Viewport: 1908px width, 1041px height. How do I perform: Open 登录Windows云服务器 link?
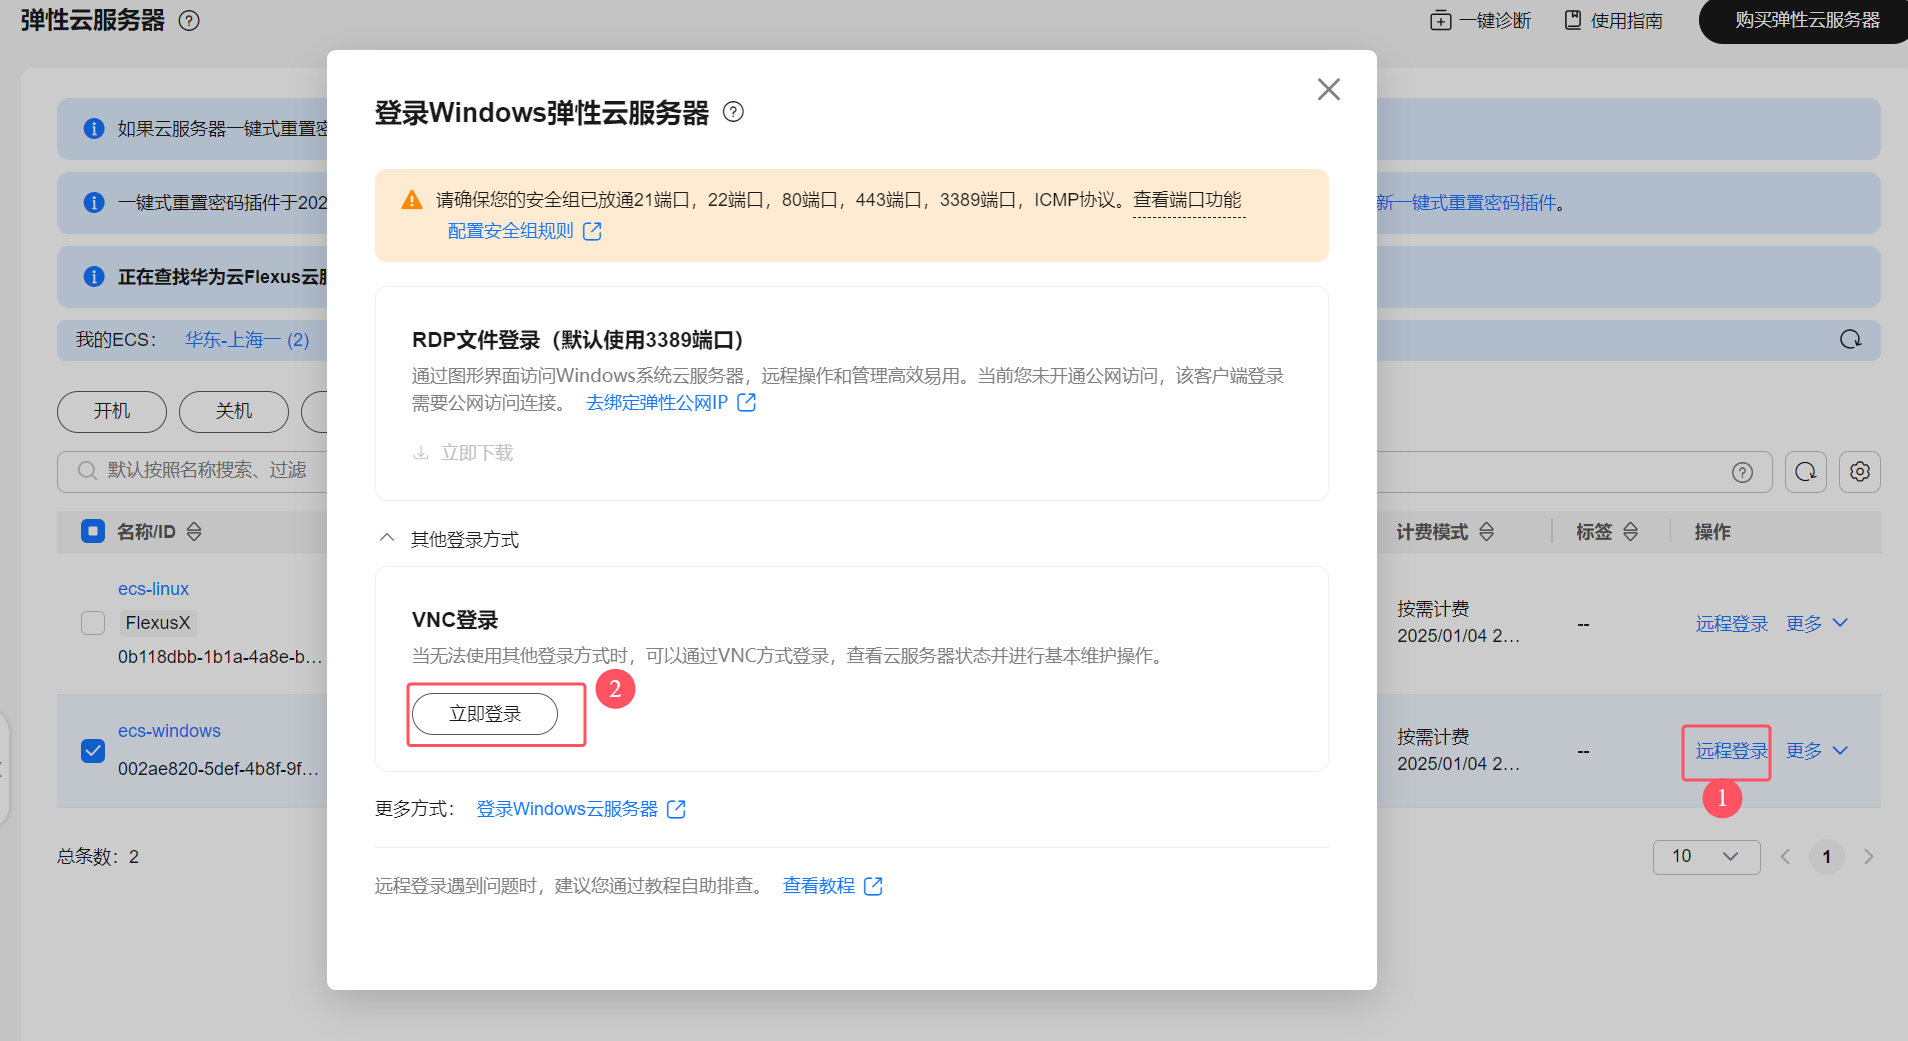coord(567,809)
